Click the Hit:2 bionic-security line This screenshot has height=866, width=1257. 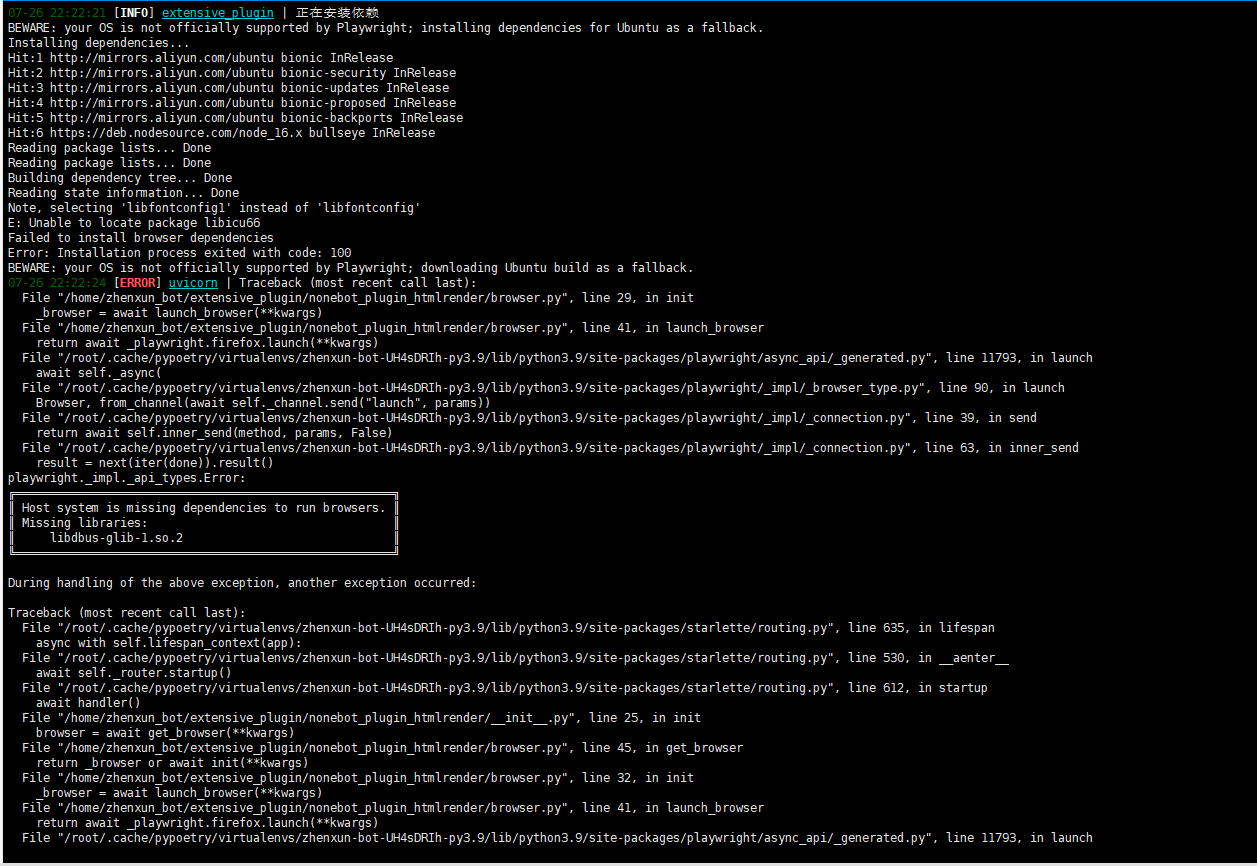pyautogui.click(x=232, y=73)
